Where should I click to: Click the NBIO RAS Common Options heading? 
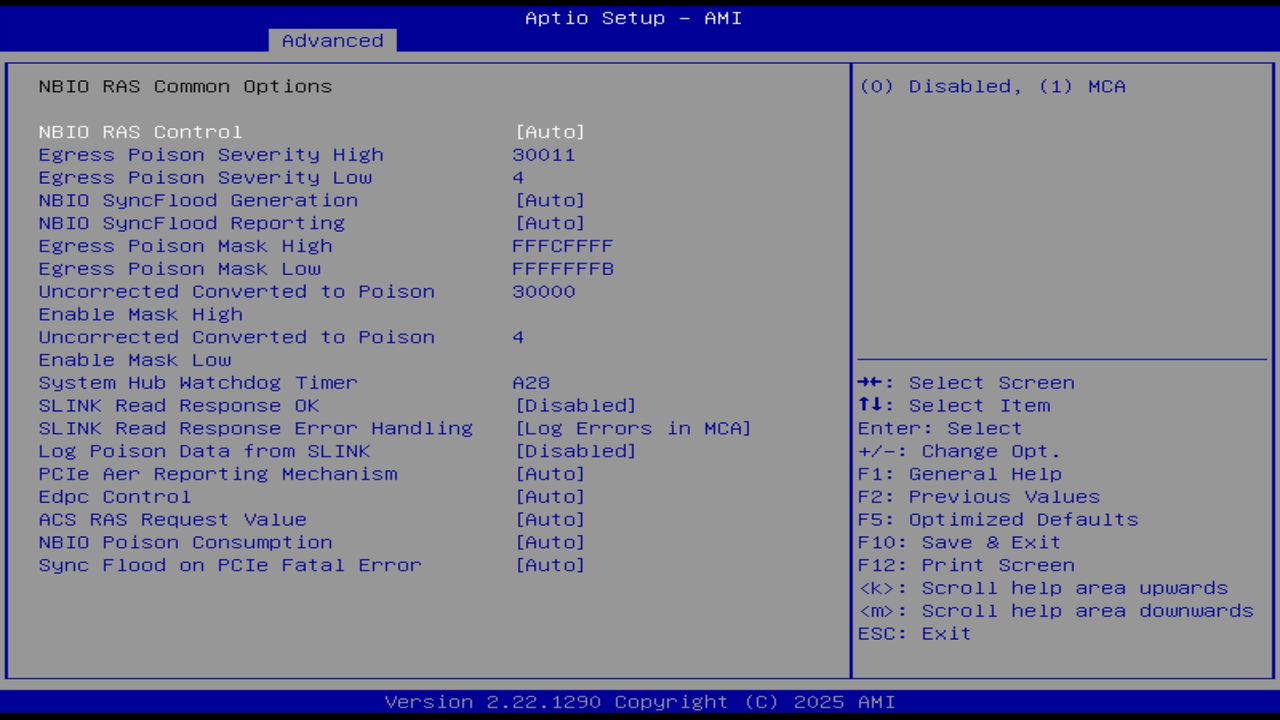pyautogui.click(x=185, y=87)
